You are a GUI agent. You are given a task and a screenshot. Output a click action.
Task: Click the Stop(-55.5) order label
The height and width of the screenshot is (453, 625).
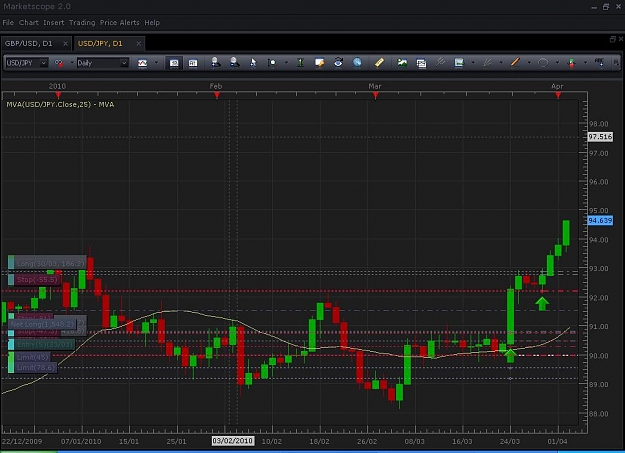(x=34, y=280)
